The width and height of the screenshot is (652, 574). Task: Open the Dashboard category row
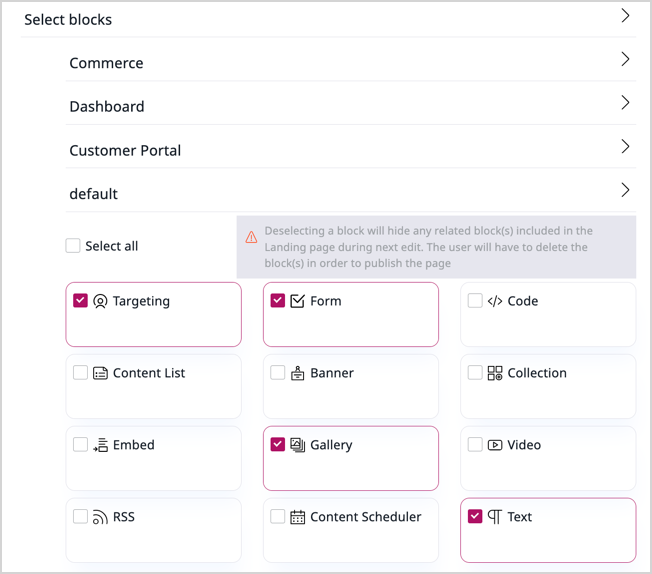[107, 106]
